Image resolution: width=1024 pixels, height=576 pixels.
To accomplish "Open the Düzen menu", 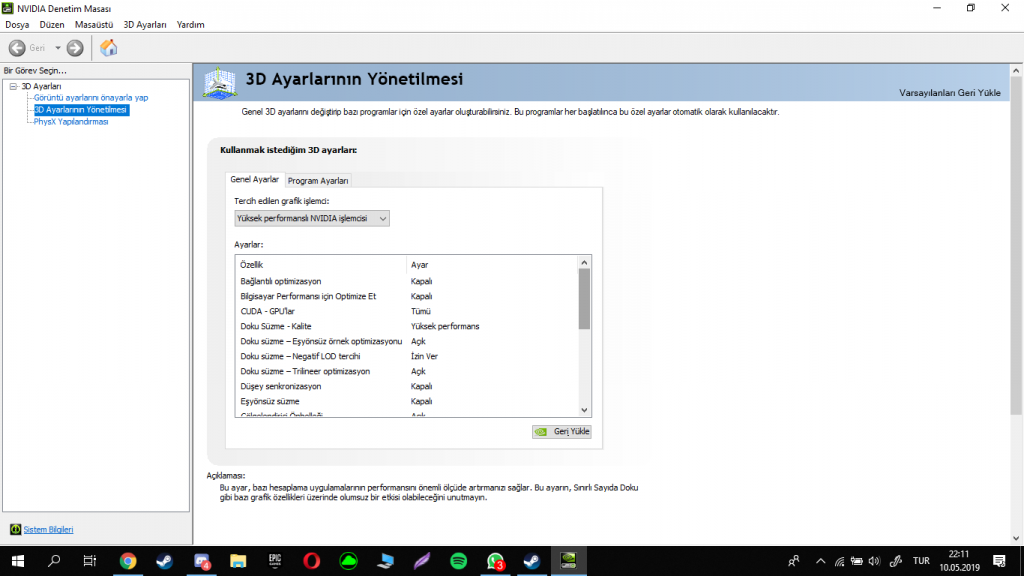I will [x=52, y=25].
